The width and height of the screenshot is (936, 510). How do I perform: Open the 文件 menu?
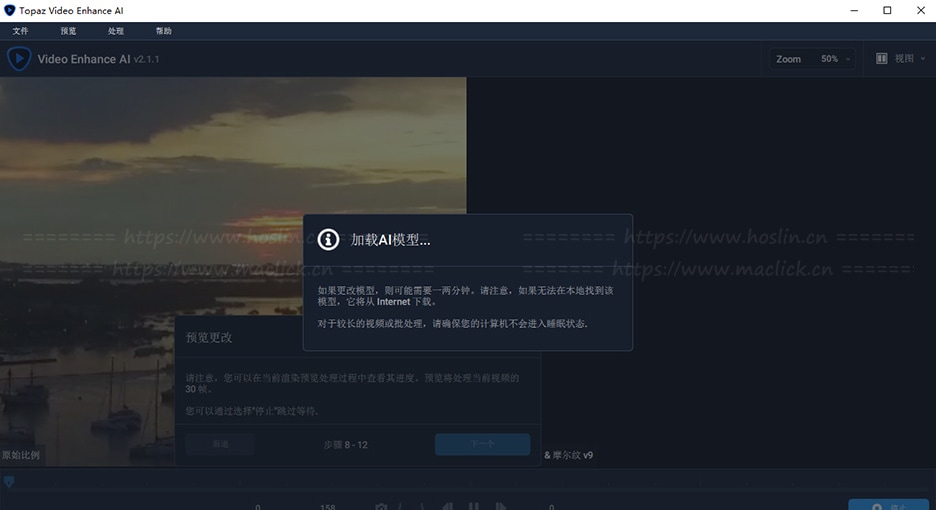(20, 31)
